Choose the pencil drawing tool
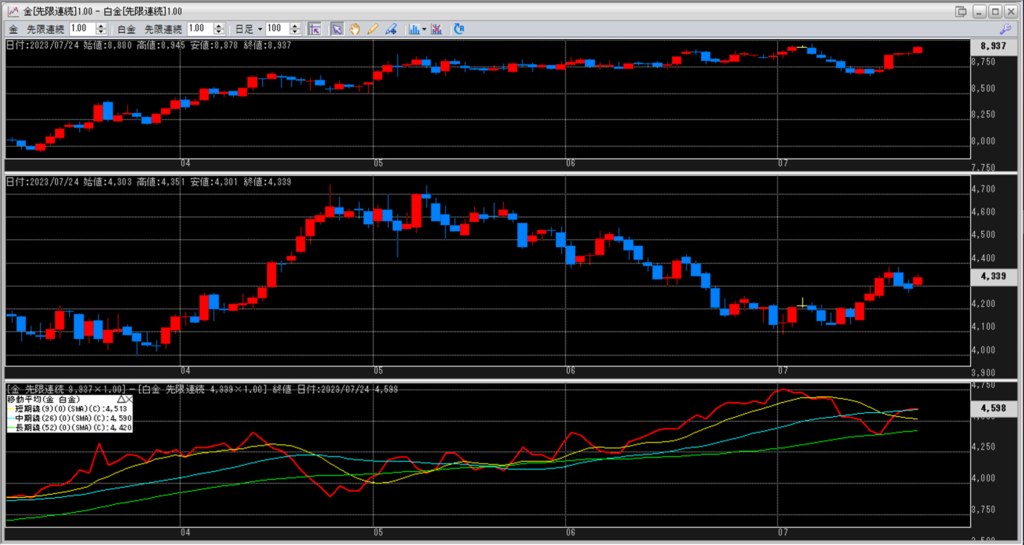This screenshot has width=1024, height=545. [372, 29]
